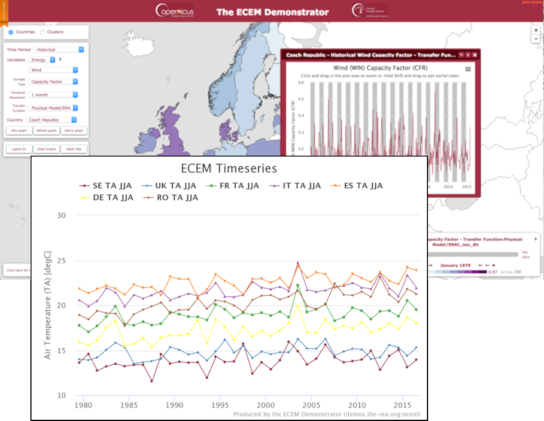
Task: Click the second arrow icon right of January 1979
Action: [487, 266]
